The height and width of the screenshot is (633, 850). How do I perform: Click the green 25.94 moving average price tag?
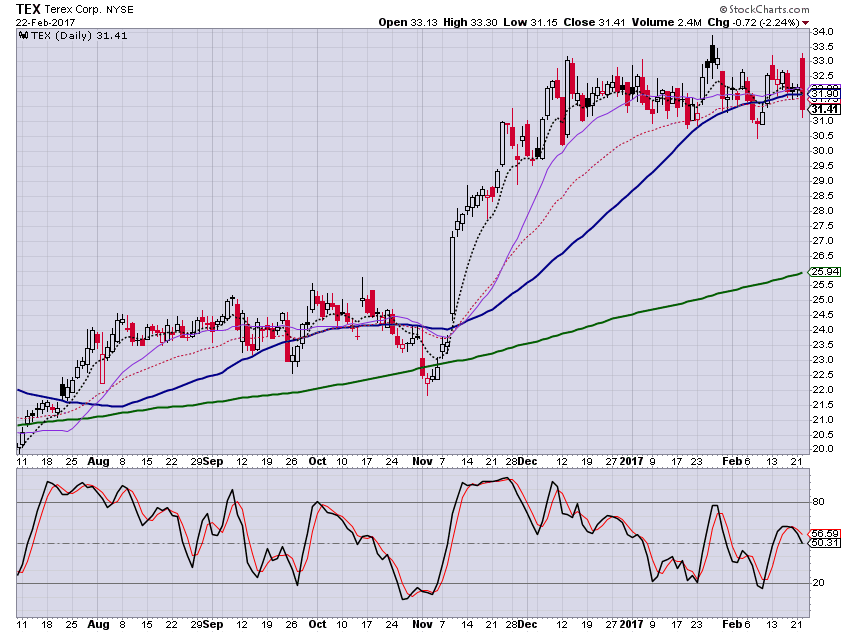pyautogui.click(x=825, y=272)
